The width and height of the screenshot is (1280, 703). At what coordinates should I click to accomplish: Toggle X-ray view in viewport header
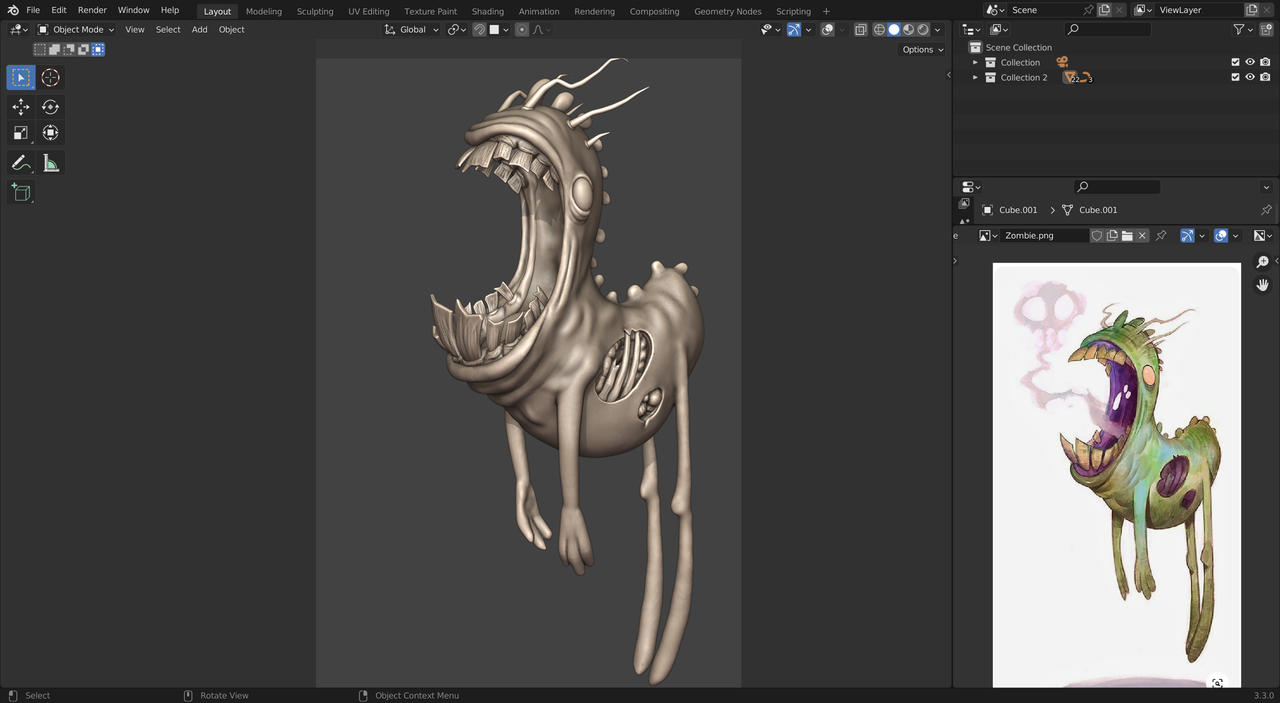[x=860, y=30]
